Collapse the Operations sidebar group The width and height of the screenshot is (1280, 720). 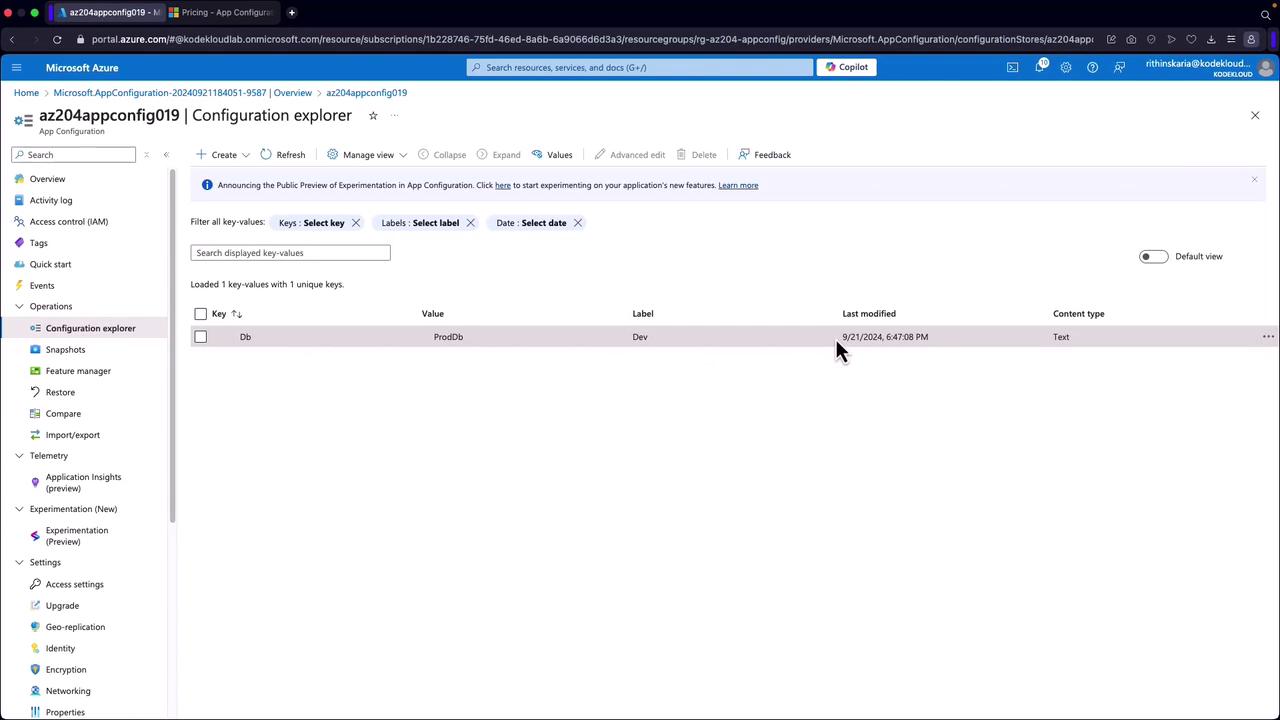coord(19,307)
